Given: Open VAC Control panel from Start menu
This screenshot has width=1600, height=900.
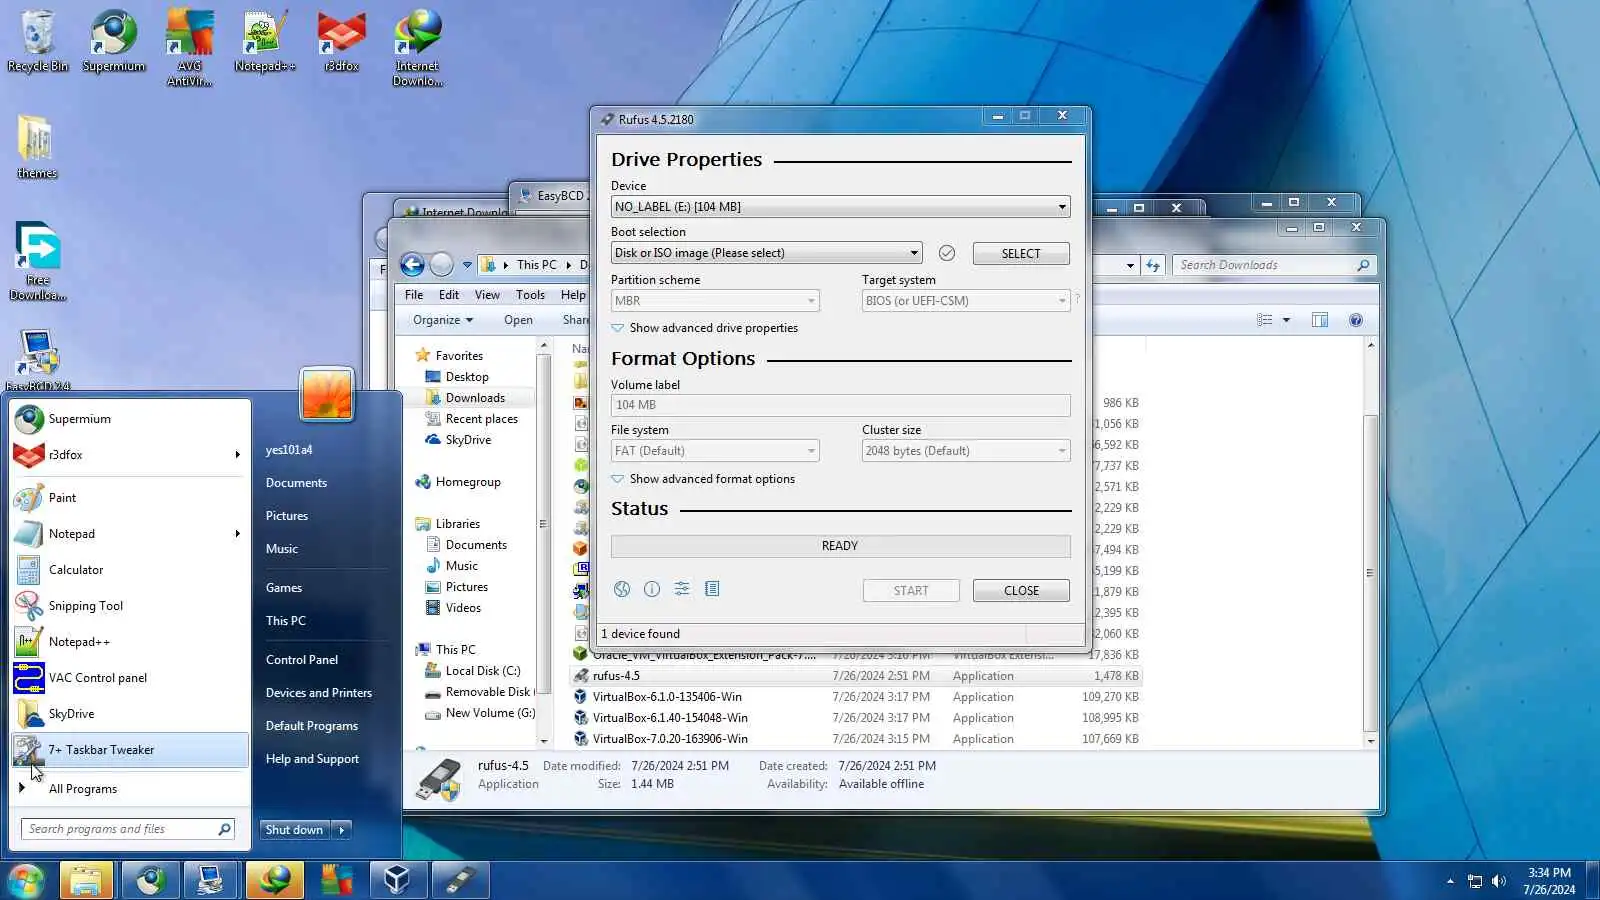Looking at the screenshot, I should (130, 678).
